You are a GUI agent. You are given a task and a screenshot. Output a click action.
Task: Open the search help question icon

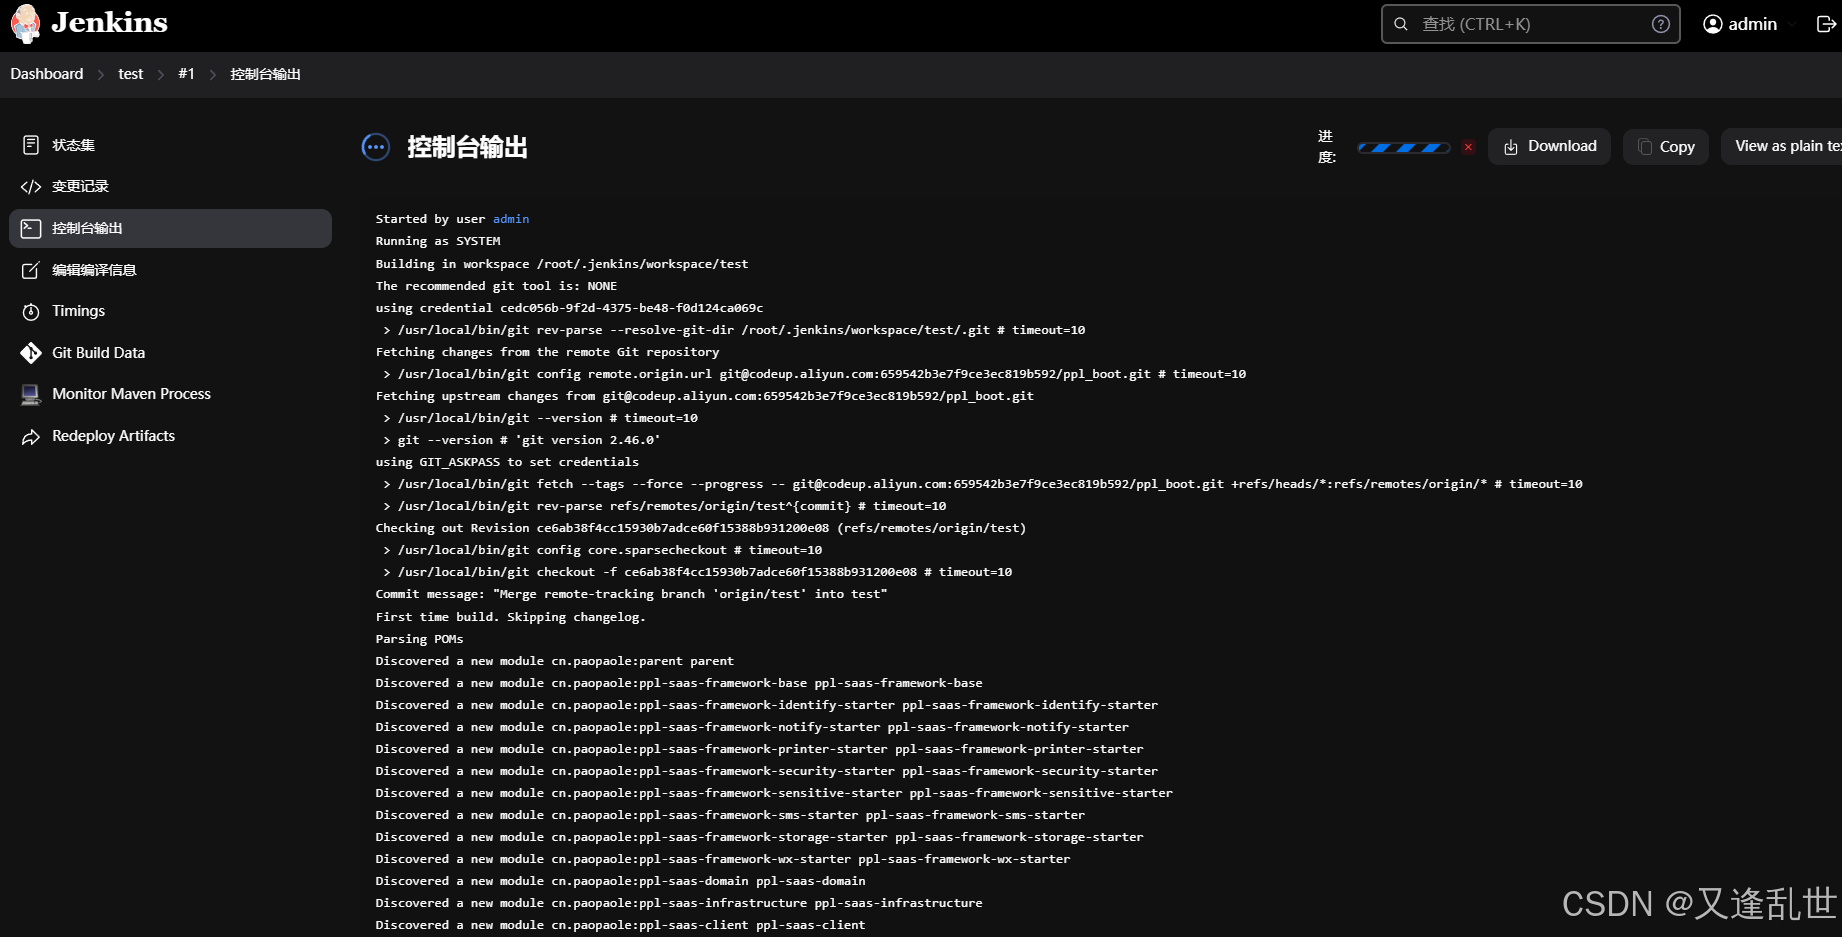(x=1661, y=24)
